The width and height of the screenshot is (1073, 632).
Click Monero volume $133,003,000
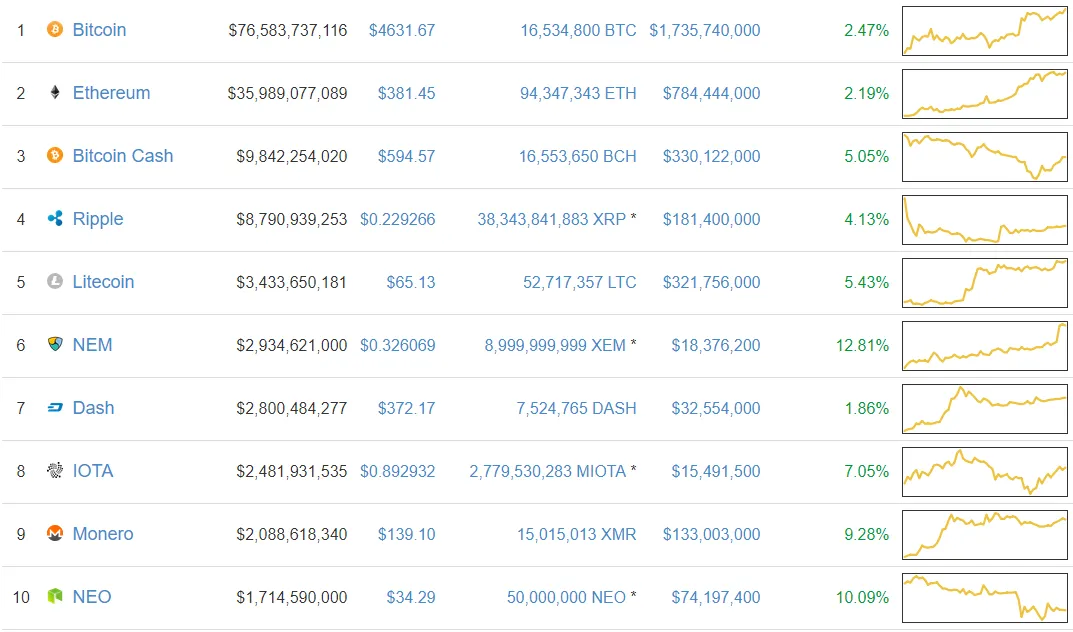[712, 534]
